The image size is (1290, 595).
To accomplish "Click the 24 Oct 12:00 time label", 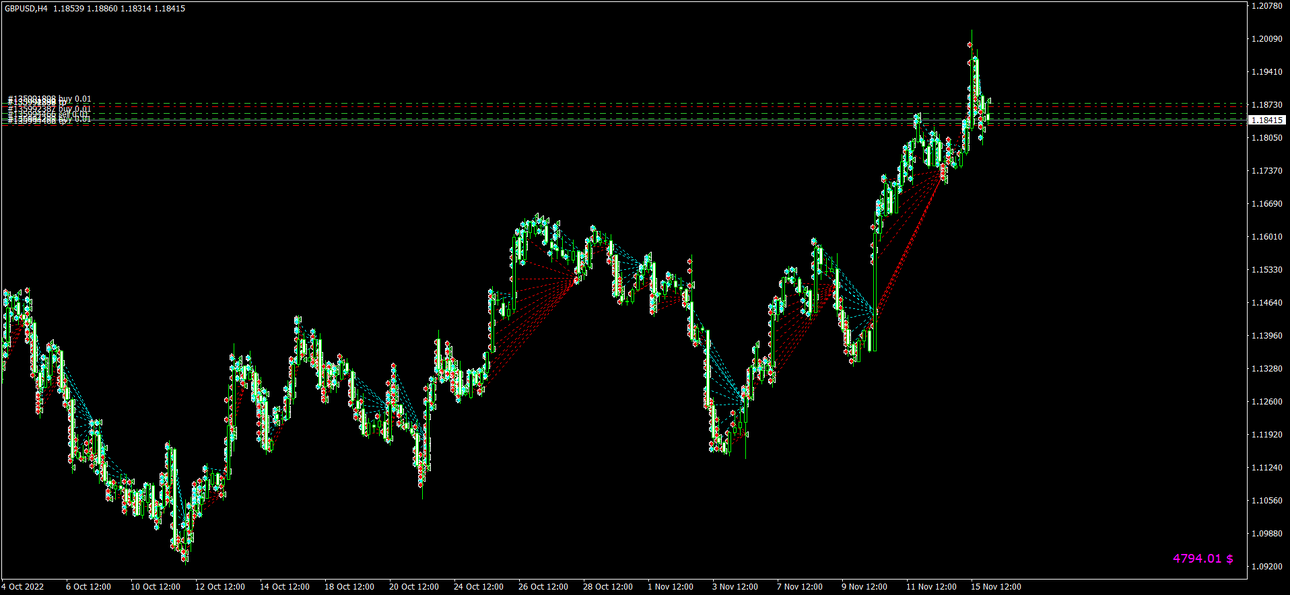I will tap(478, 587).
